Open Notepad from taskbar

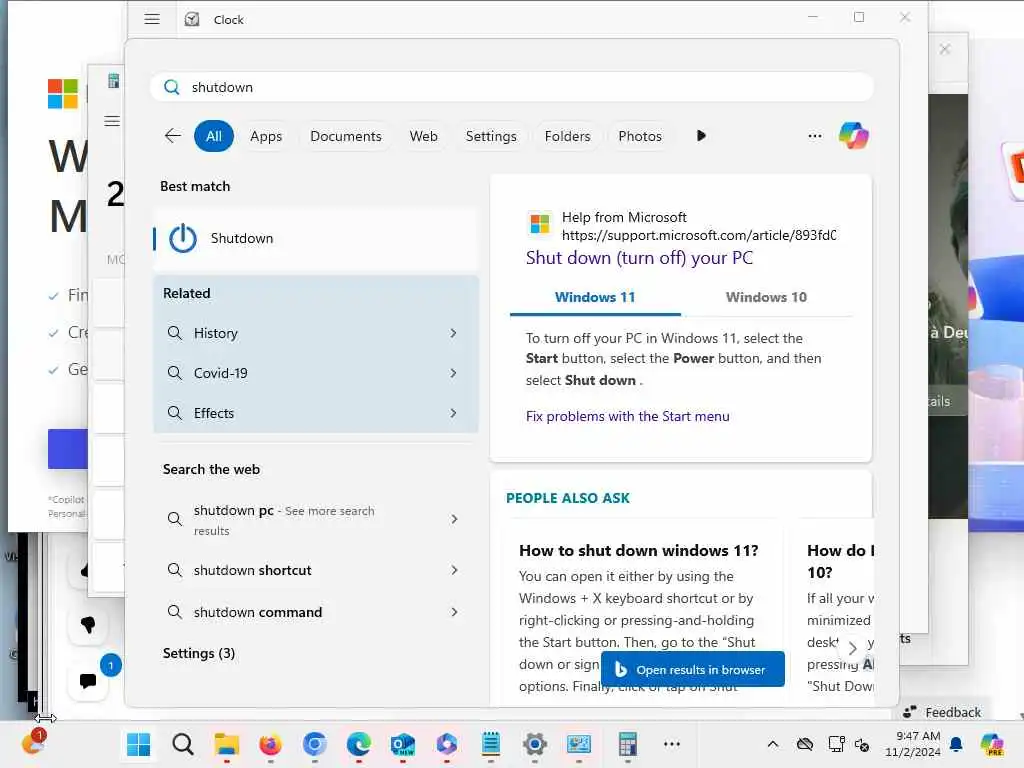(490, 744)
